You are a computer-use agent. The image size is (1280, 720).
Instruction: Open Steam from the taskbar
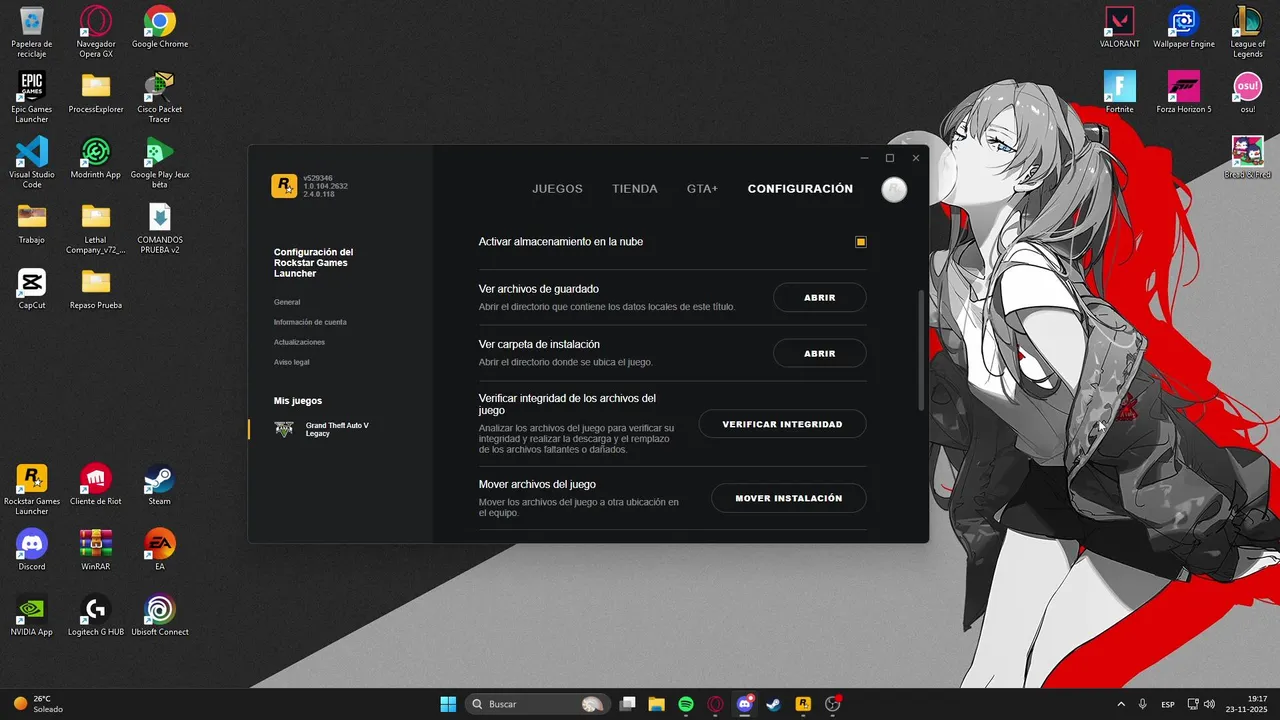click(x=774, y=704)
